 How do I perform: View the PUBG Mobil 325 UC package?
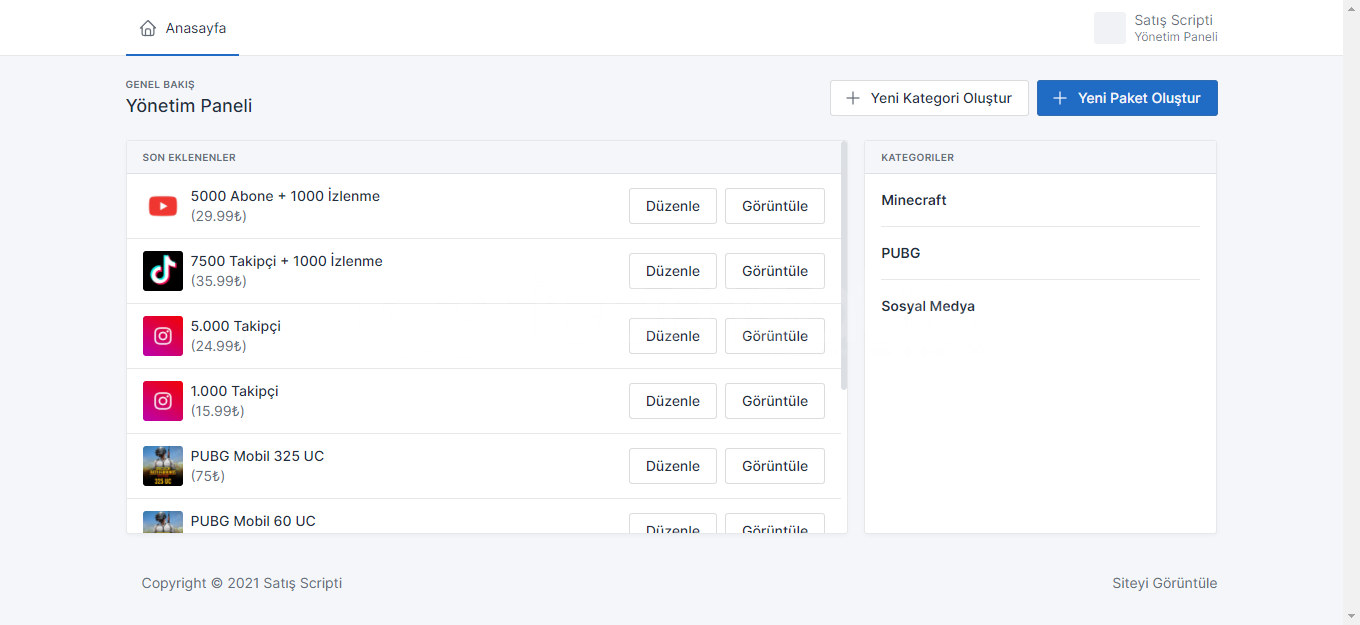[x=775, y=466]
